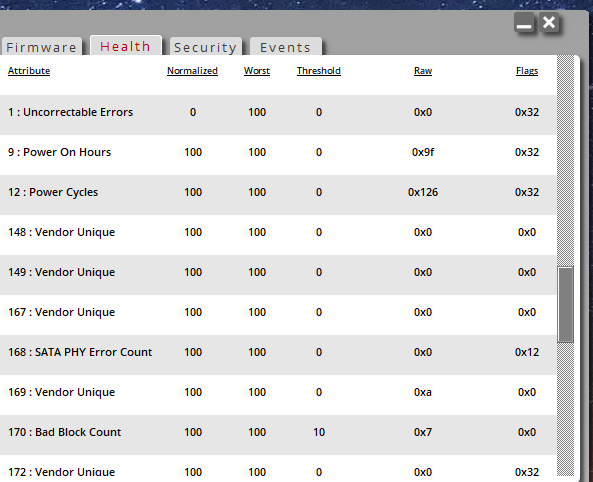Click the scrollbar track below the thumb
Screen dimensions: 593x482
coord(566,409)
